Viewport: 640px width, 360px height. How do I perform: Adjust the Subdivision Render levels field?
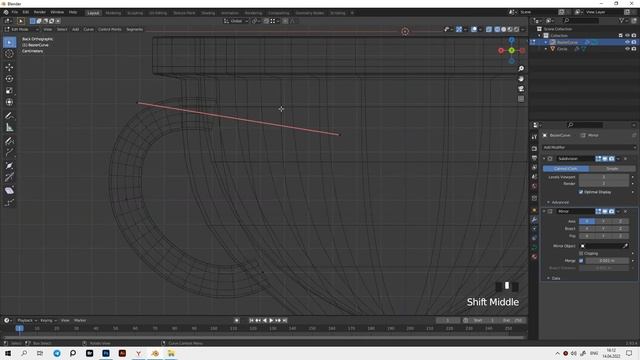[x=604, y=184]
